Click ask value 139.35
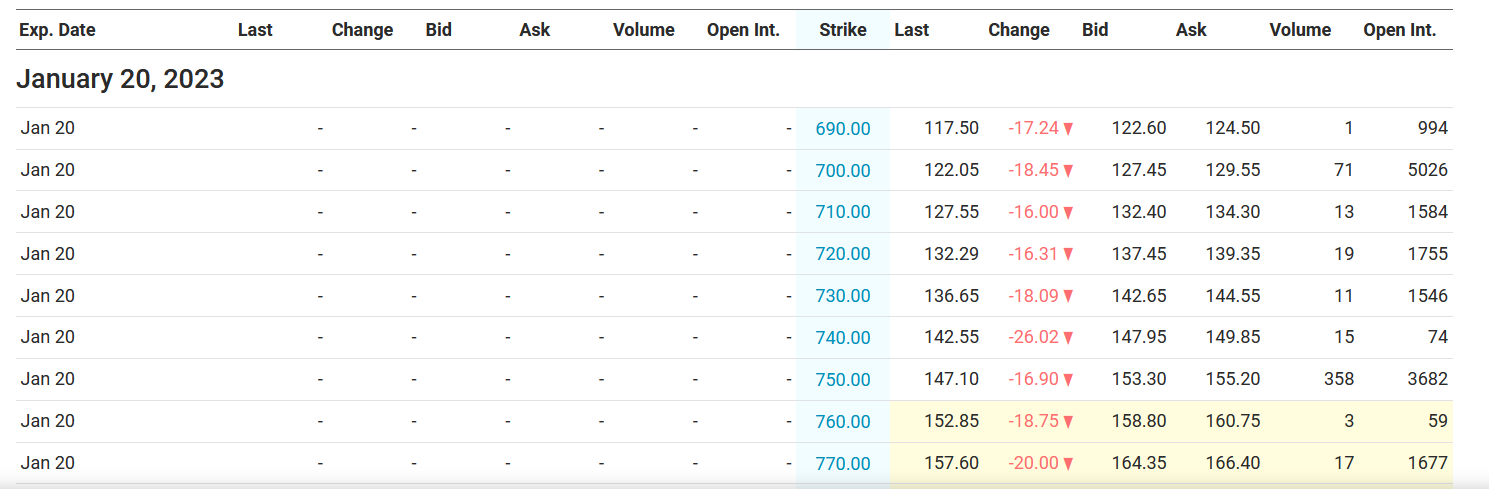1489x495 pixels. [1233, 254]
